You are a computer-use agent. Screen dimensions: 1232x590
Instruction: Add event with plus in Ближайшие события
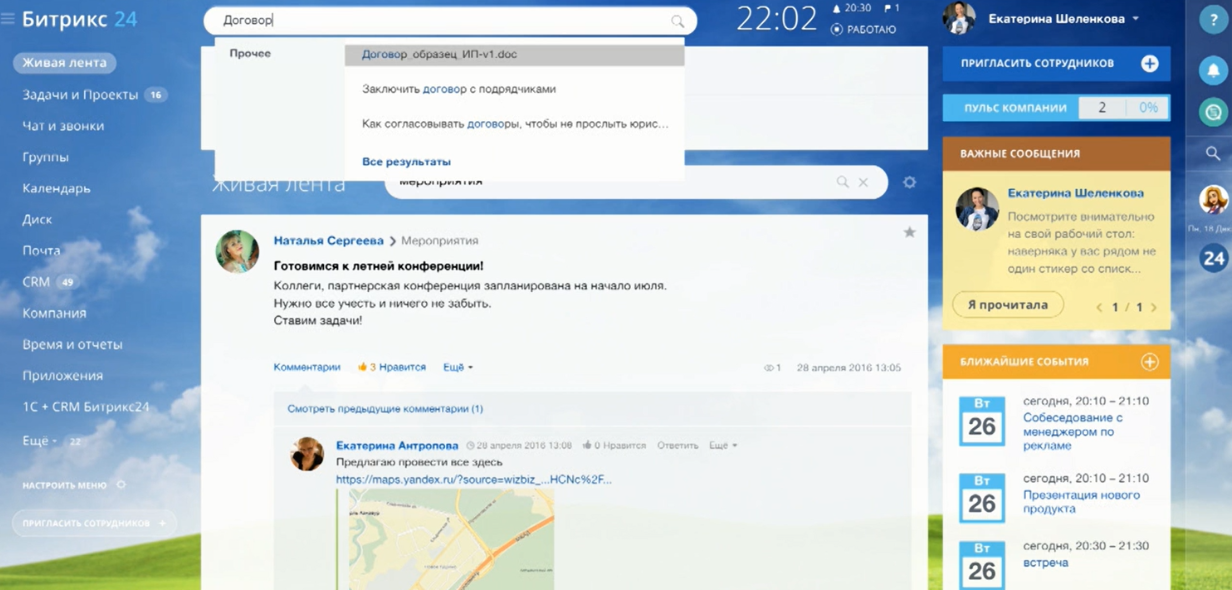(x=1150, y=362)
